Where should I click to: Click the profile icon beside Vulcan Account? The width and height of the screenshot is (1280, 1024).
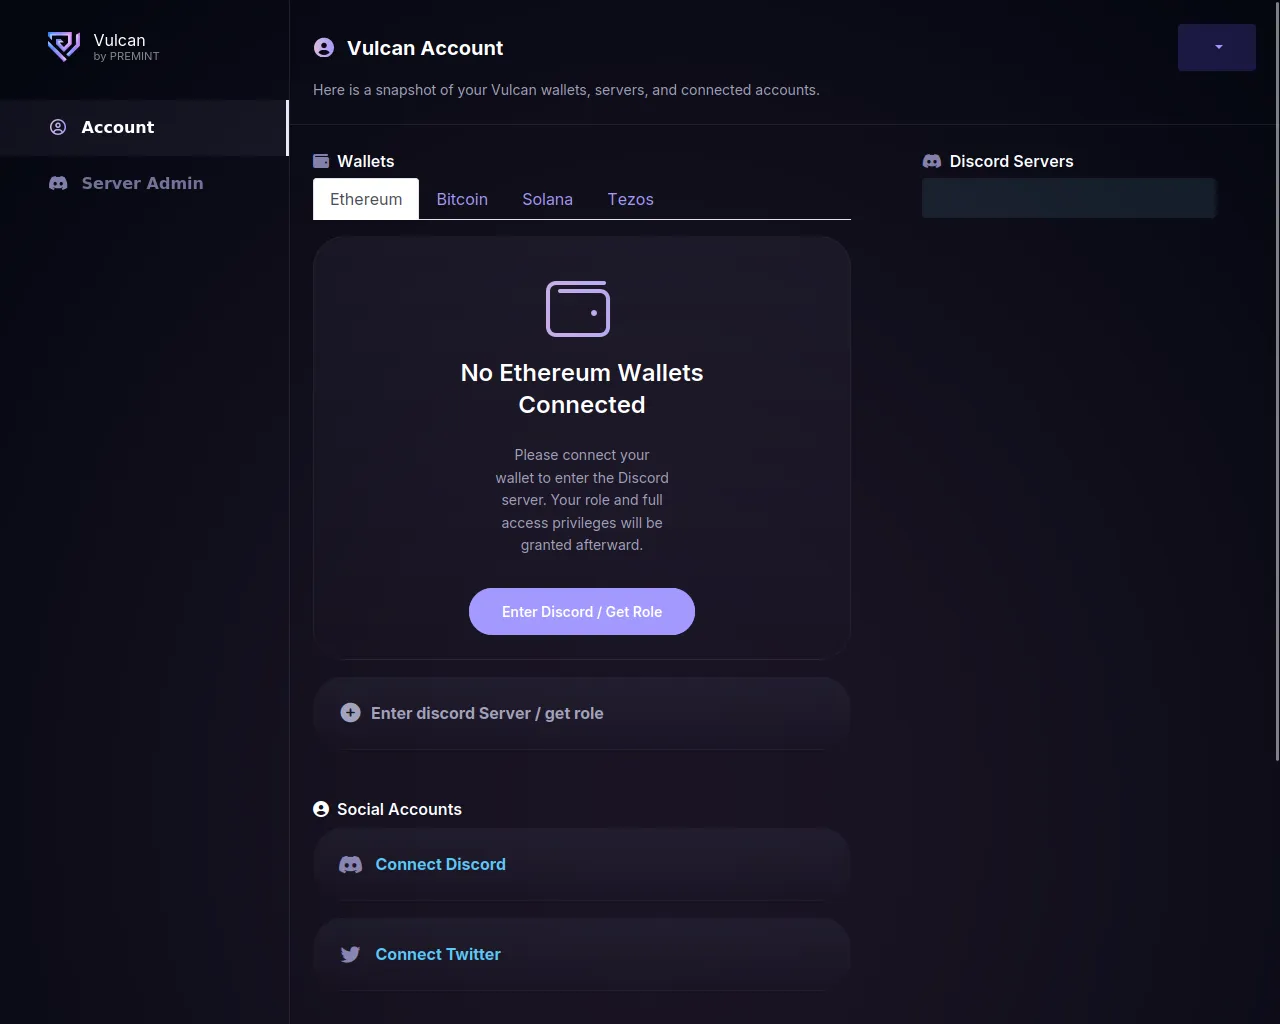click(324, 48)
